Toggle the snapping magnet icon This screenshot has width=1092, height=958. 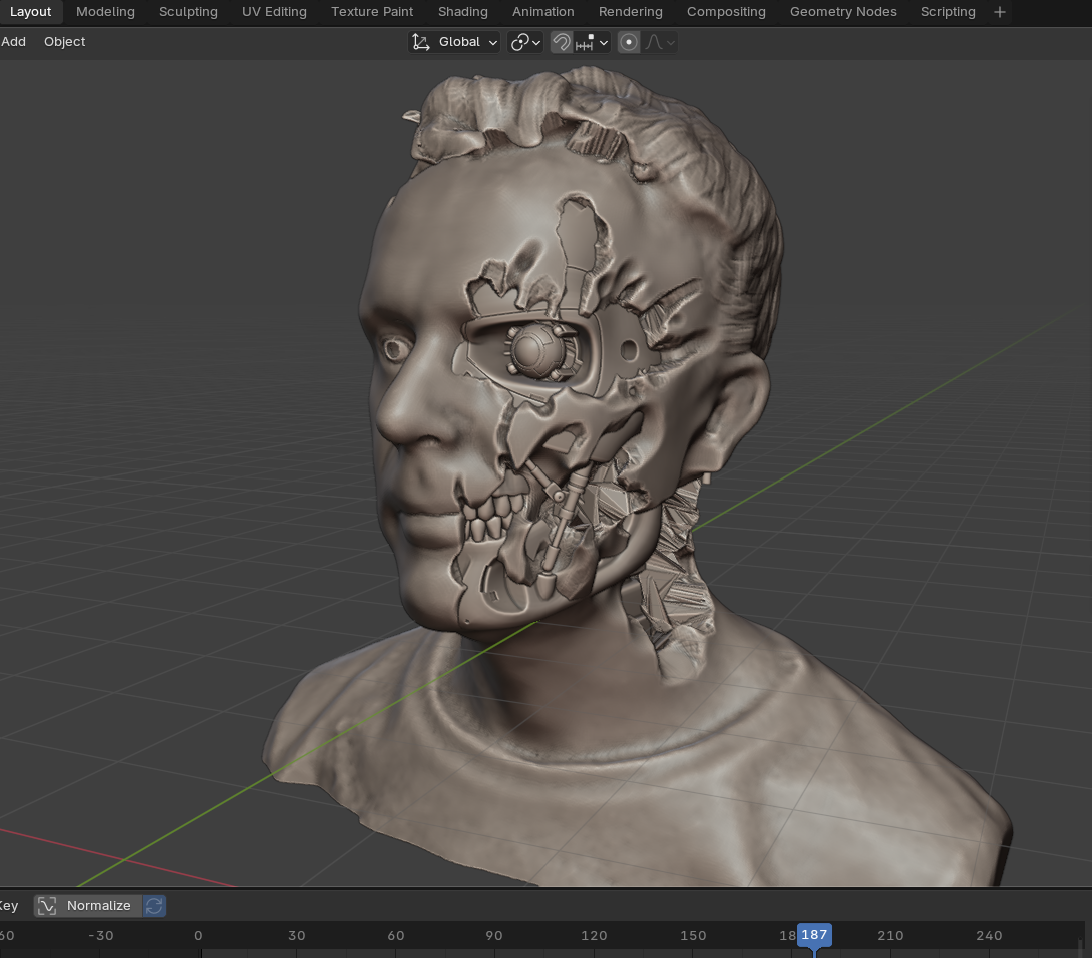pyautogui.click(x=562, y=42)
